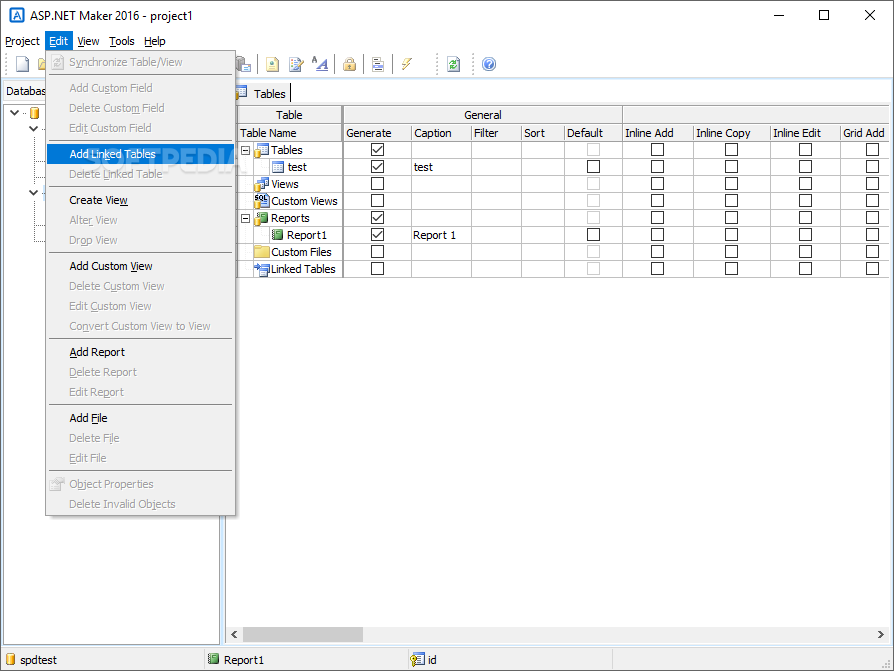The image size is (894, 671).
Task: Enable Generate for Custom Views
Action: coord(377,201)
